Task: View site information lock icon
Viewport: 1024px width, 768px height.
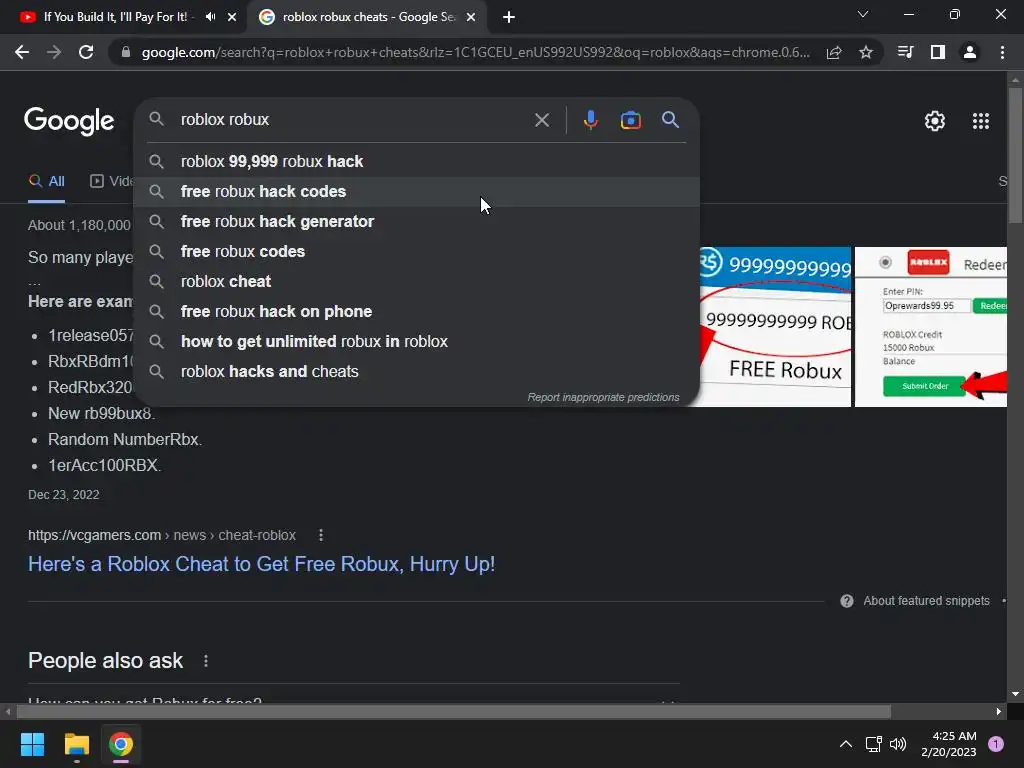Action: coord(126,52)
